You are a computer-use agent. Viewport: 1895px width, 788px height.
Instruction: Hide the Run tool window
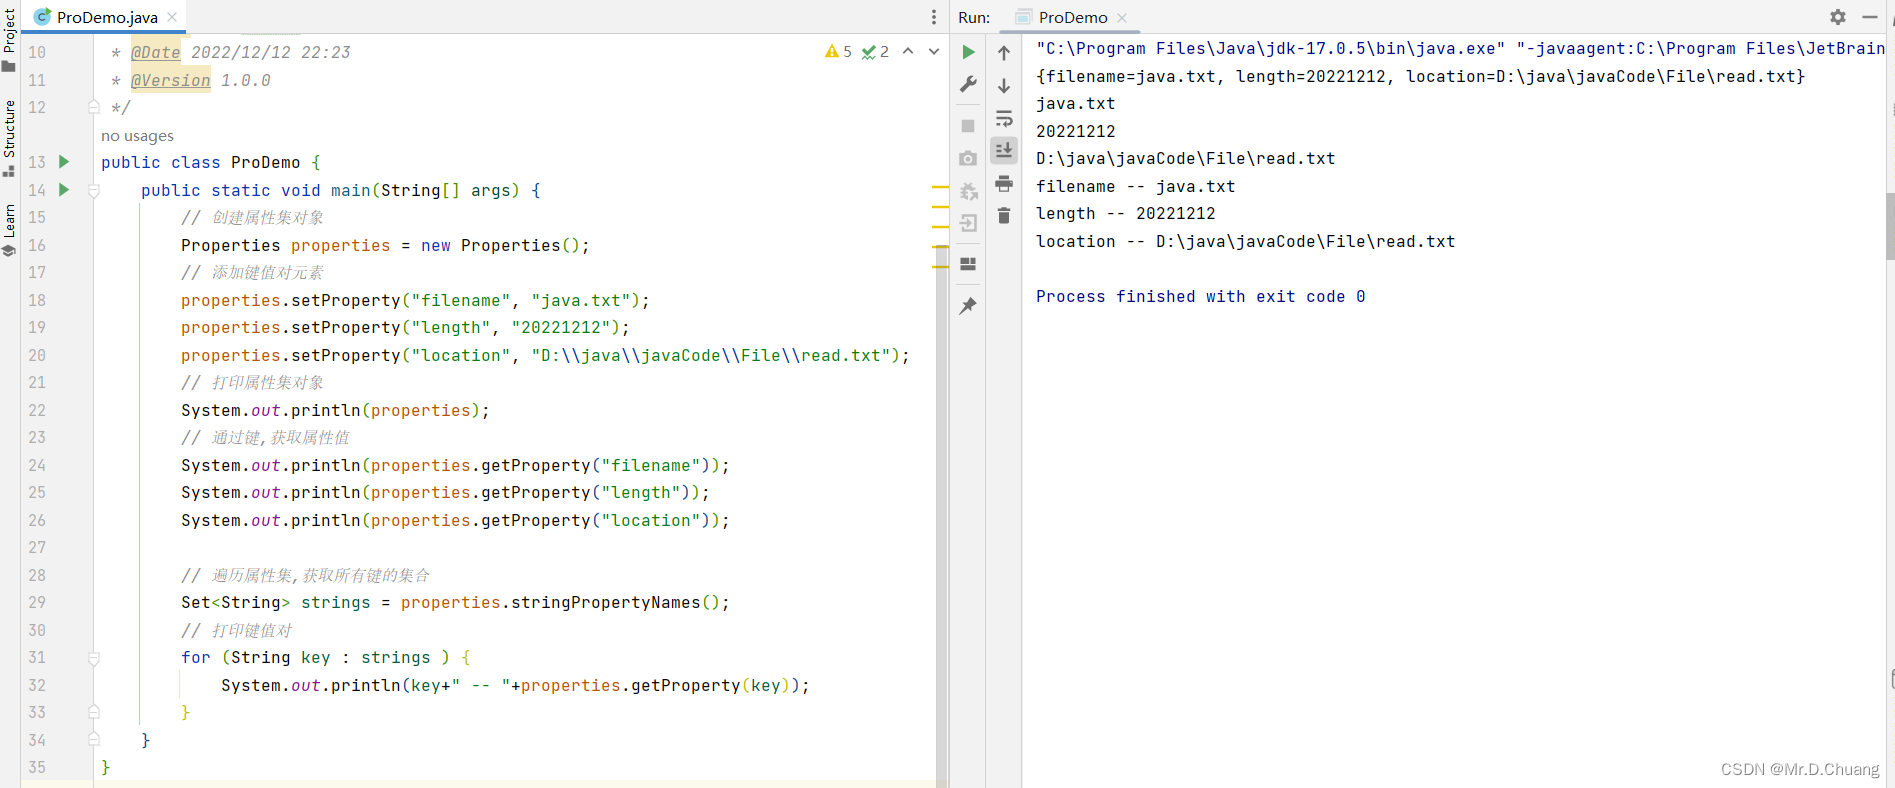pyautogui.click(x=1870, y=17)
